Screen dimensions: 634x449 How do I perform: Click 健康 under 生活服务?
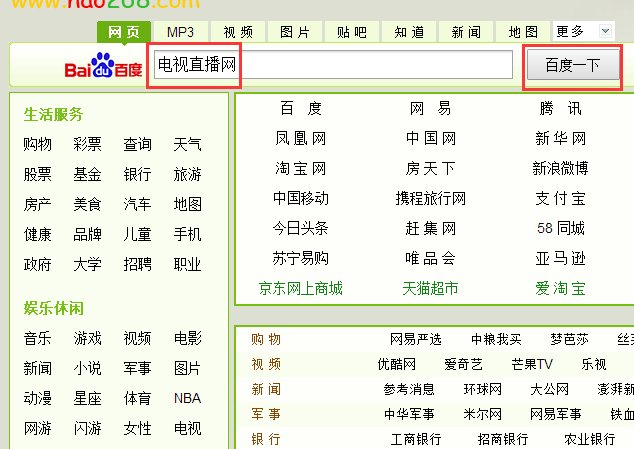[x=38, y=234]
